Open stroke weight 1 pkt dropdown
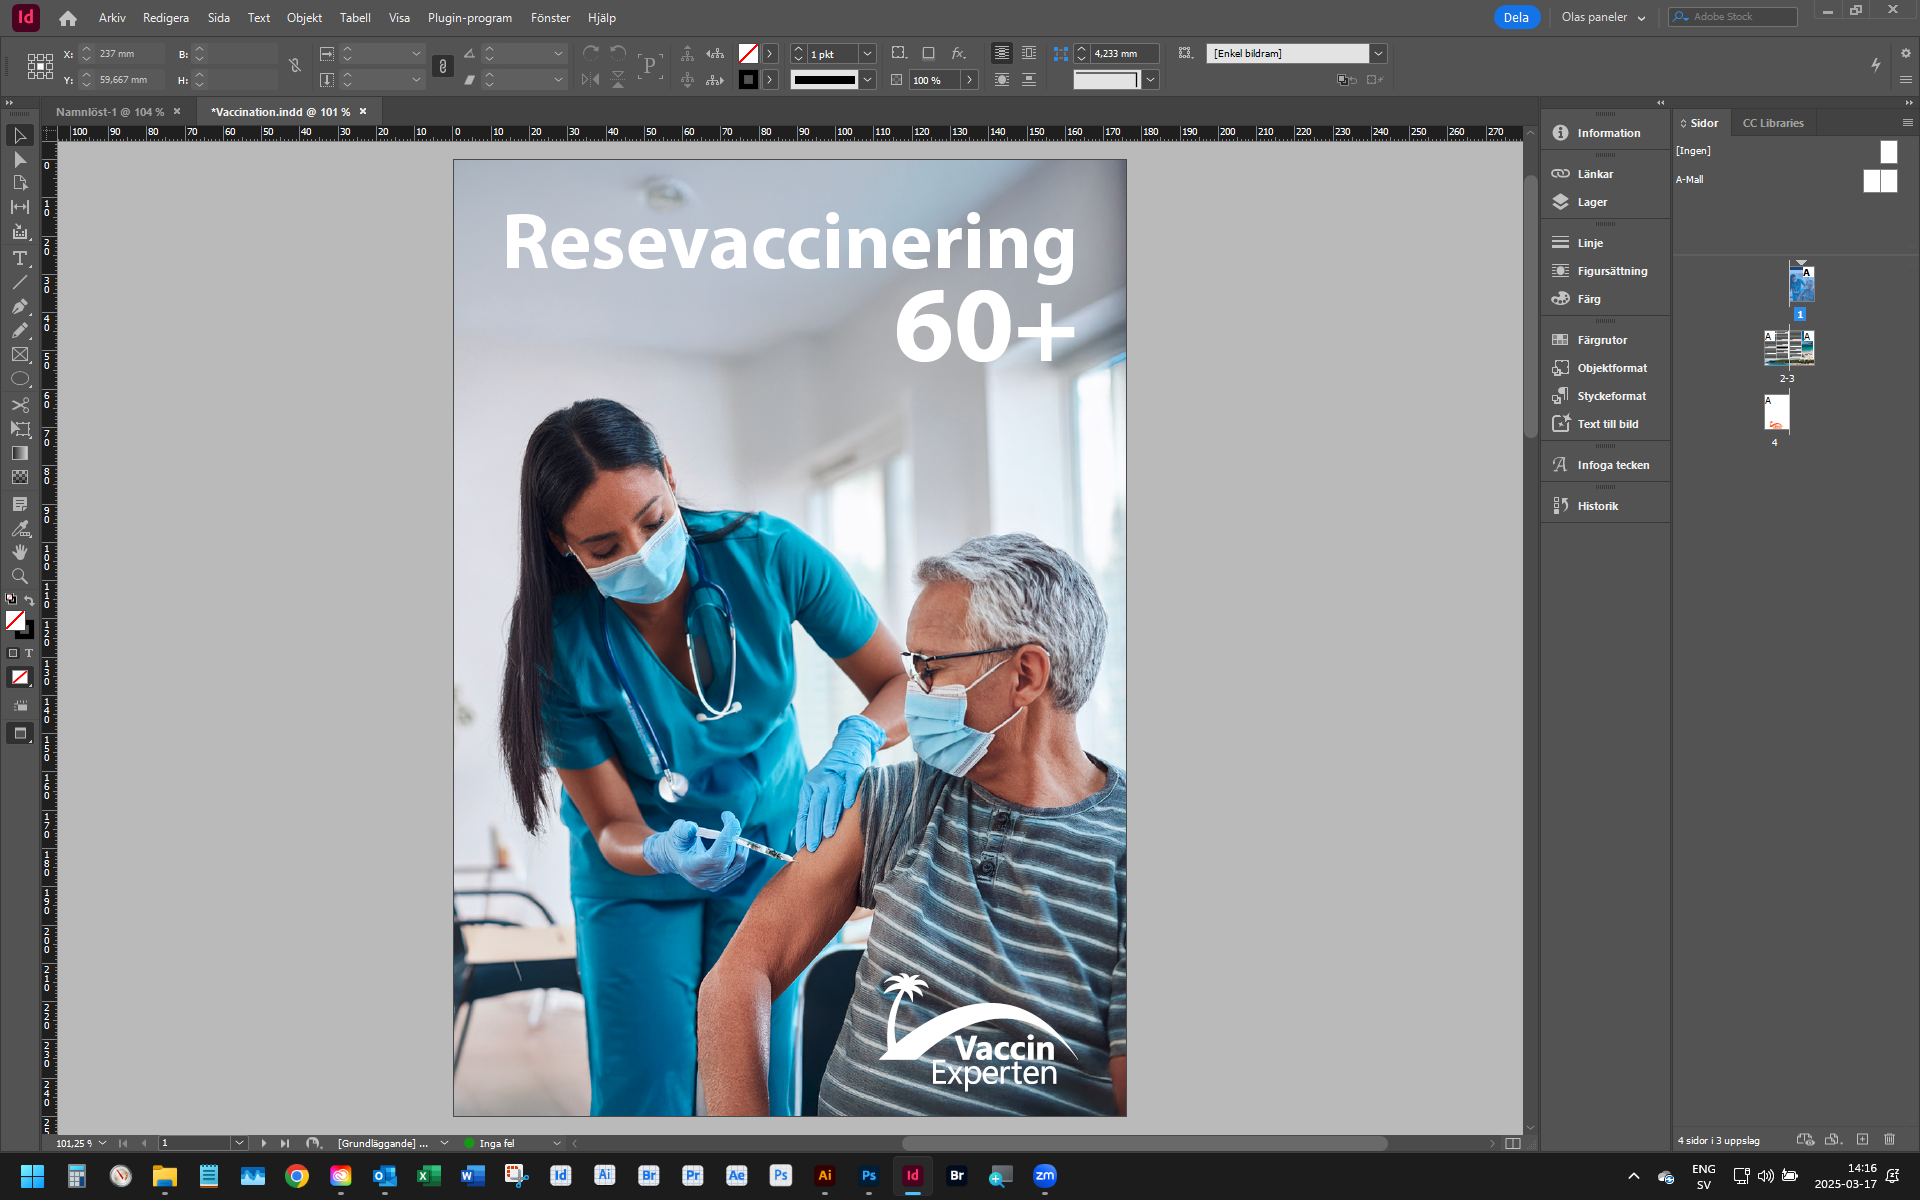Viewport: 1920px width, 1200px height. pos(867,54)
